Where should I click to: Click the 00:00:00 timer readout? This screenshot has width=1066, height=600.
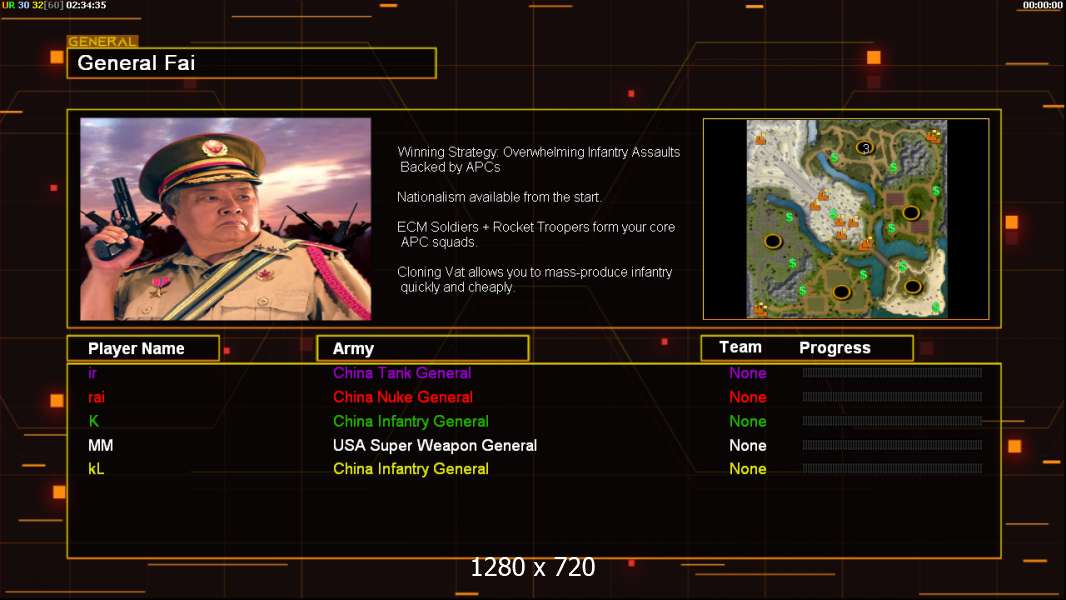pos(1042,5)
